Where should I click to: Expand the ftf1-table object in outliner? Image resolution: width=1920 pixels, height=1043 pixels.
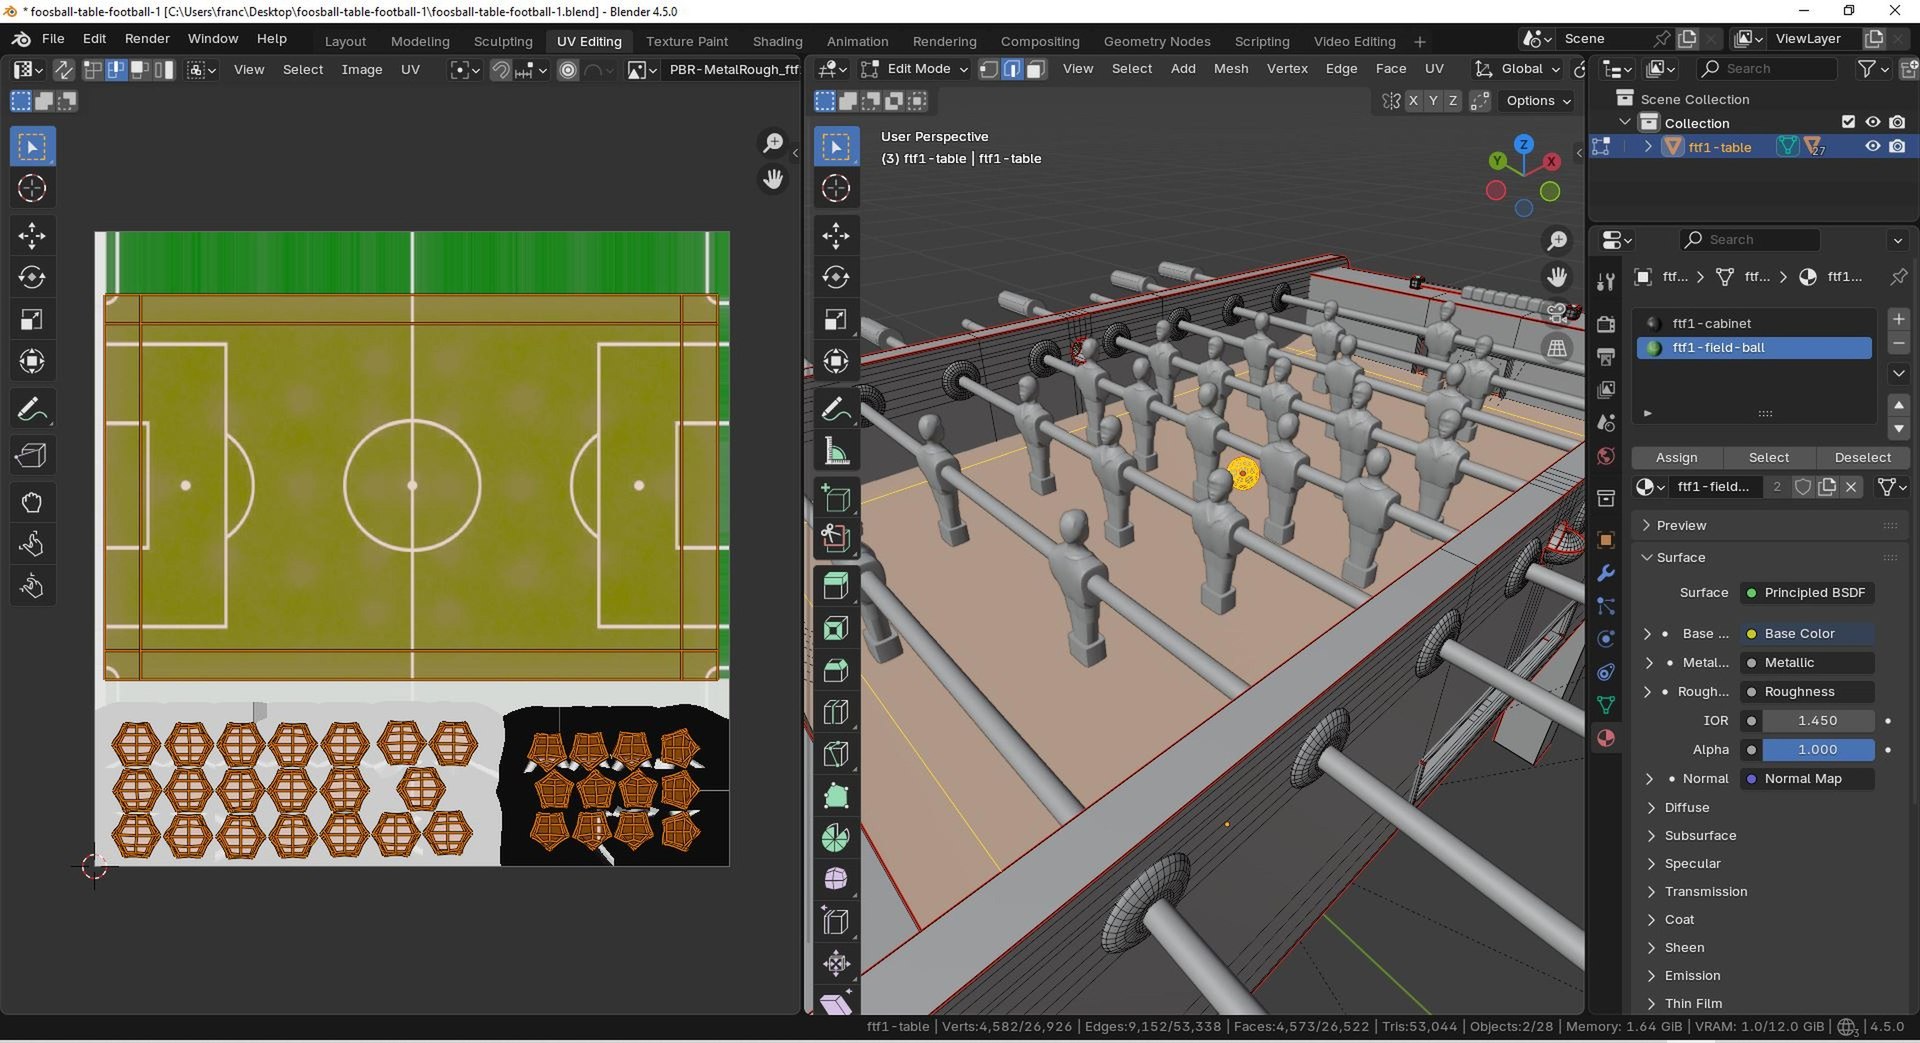(x=1648, y=147)
